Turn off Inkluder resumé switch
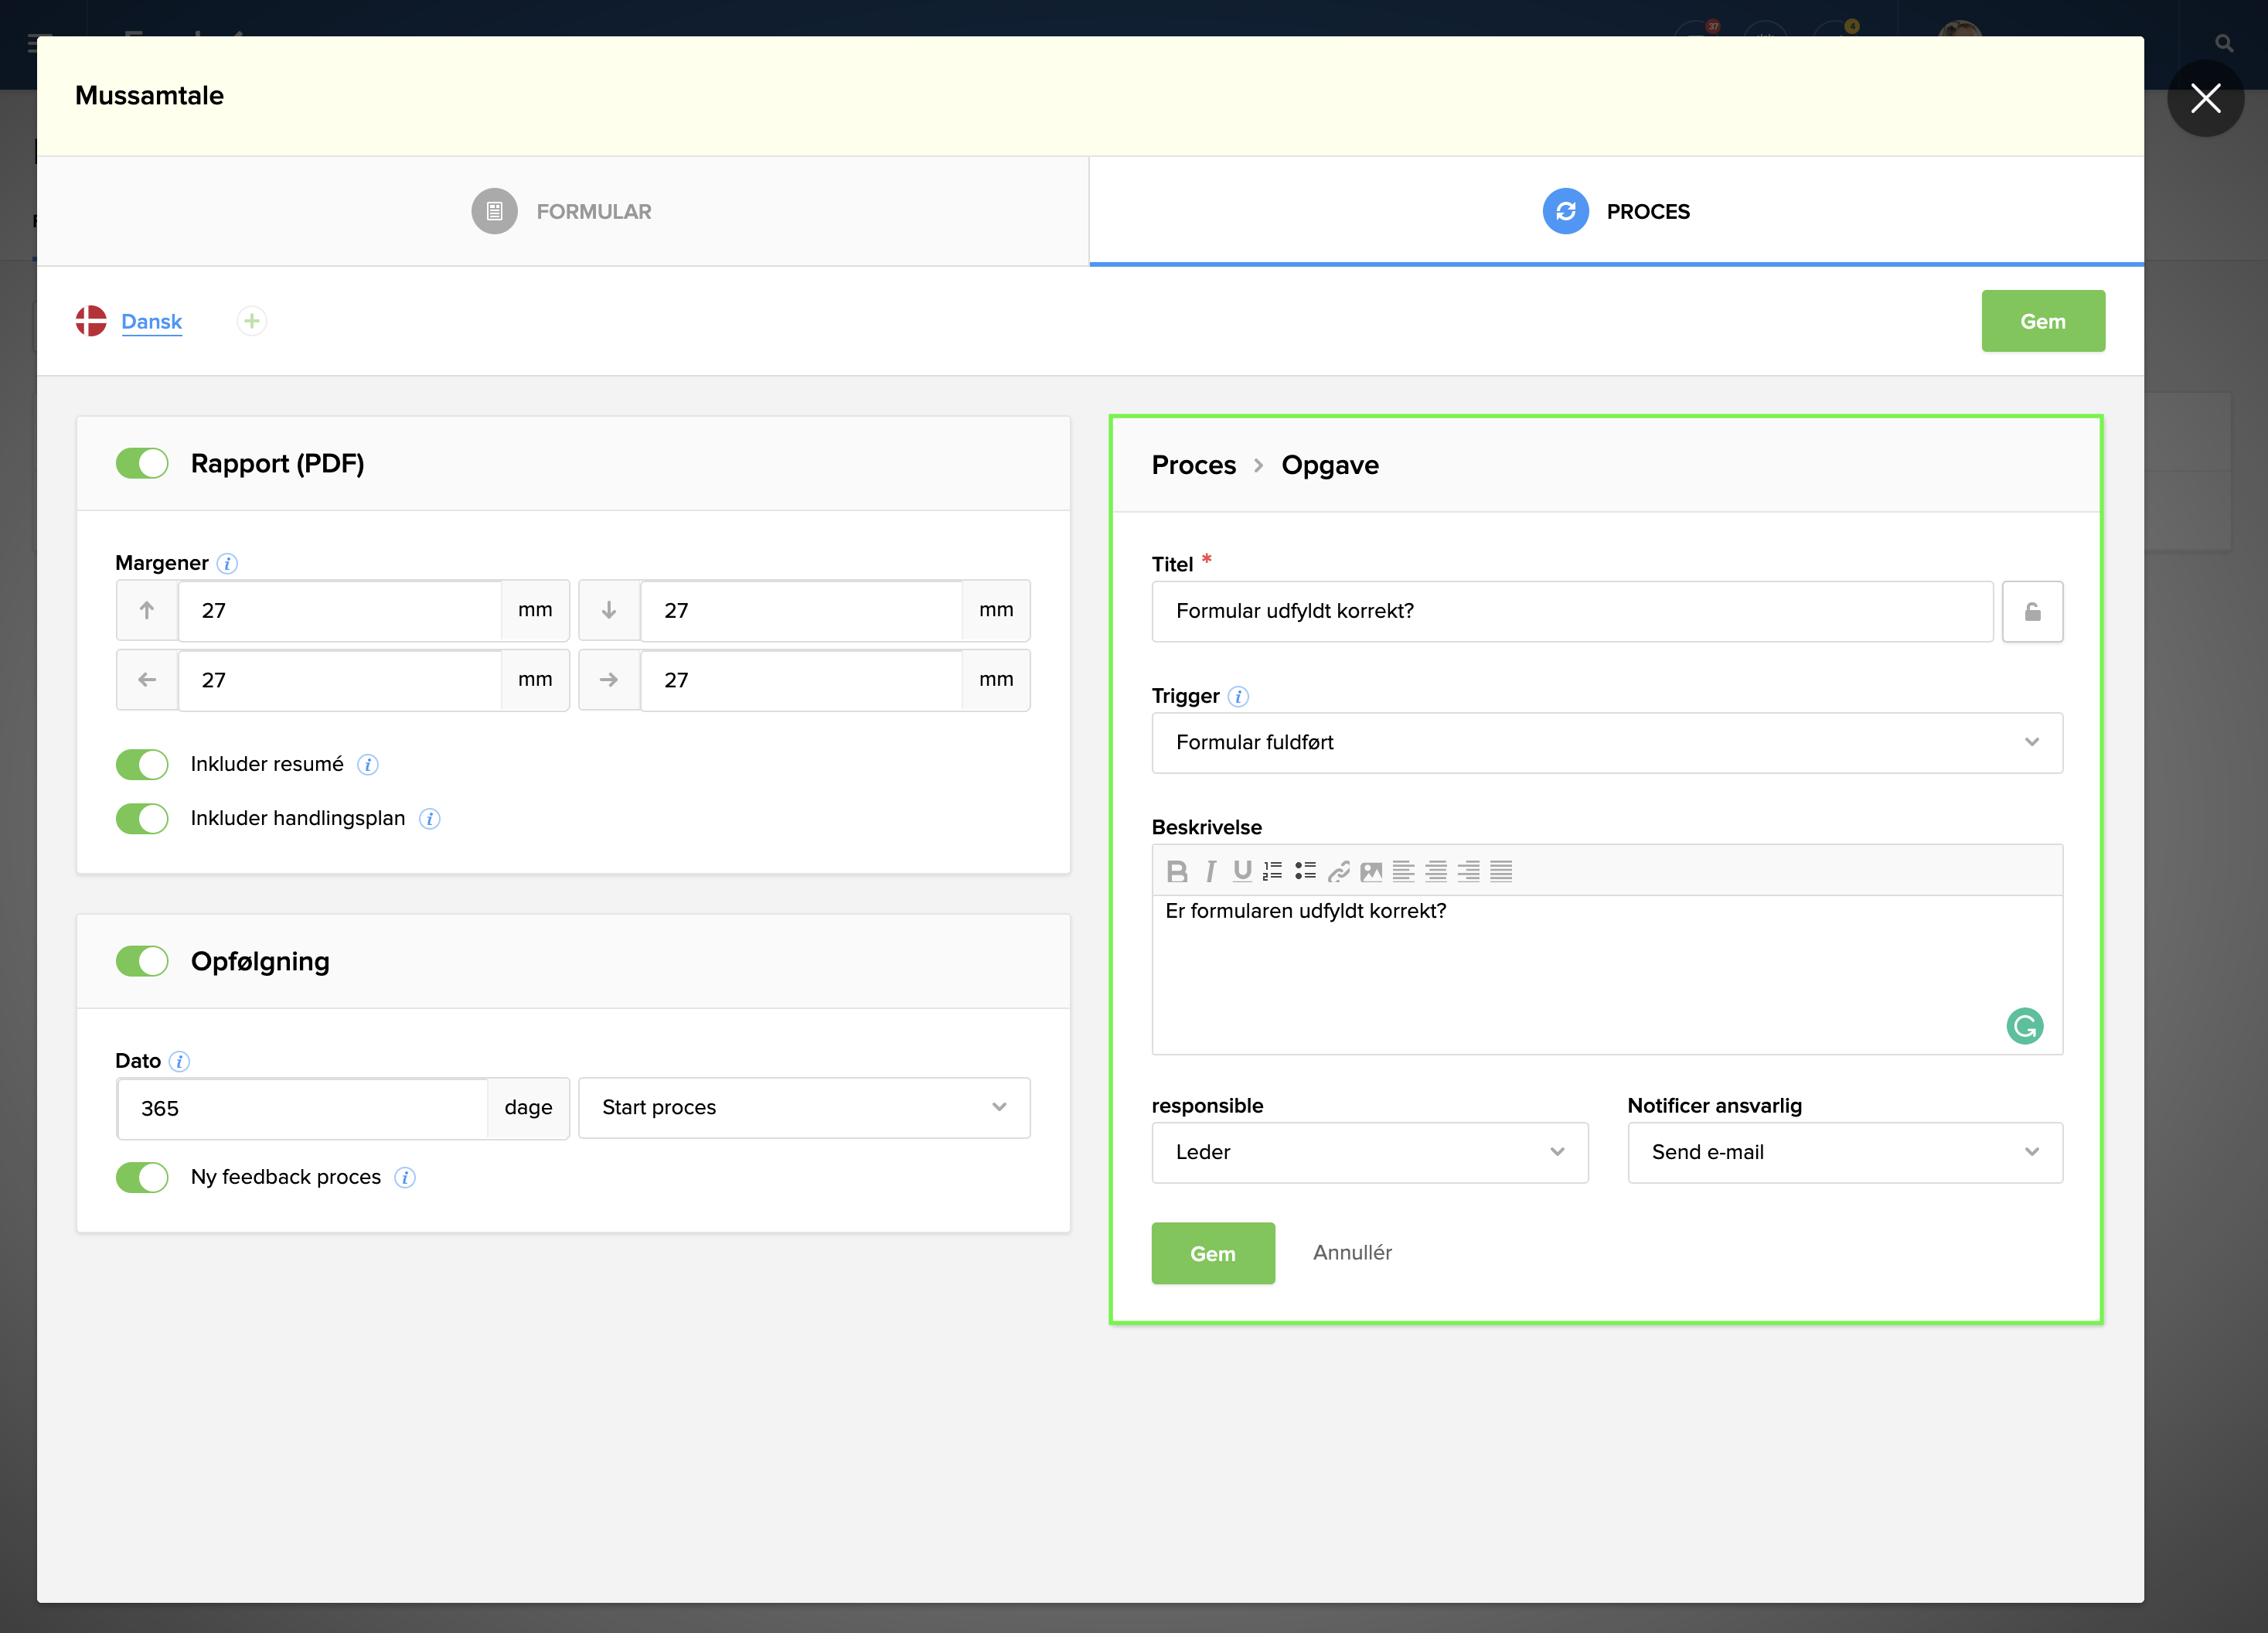This screenshot has height=1633, width=2268. point(142,764)
